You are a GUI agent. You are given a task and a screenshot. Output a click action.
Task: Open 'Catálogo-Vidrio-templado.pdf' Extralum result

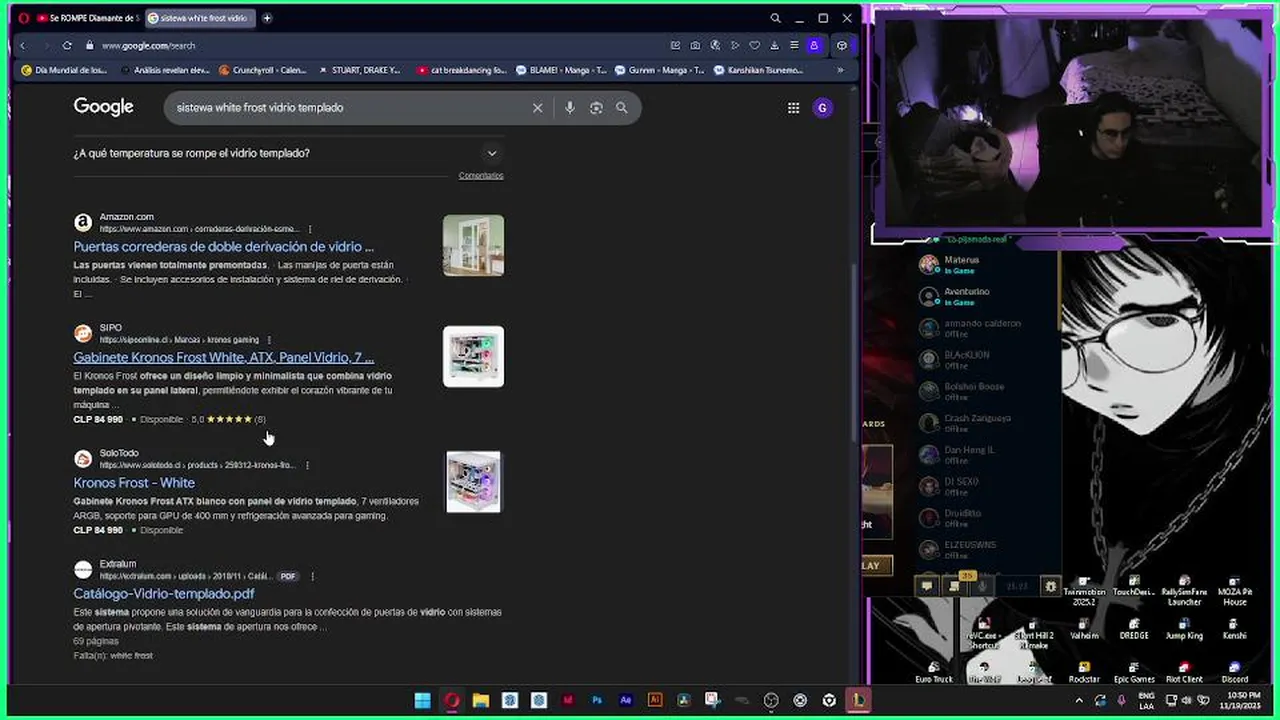[x=164, y=594]
